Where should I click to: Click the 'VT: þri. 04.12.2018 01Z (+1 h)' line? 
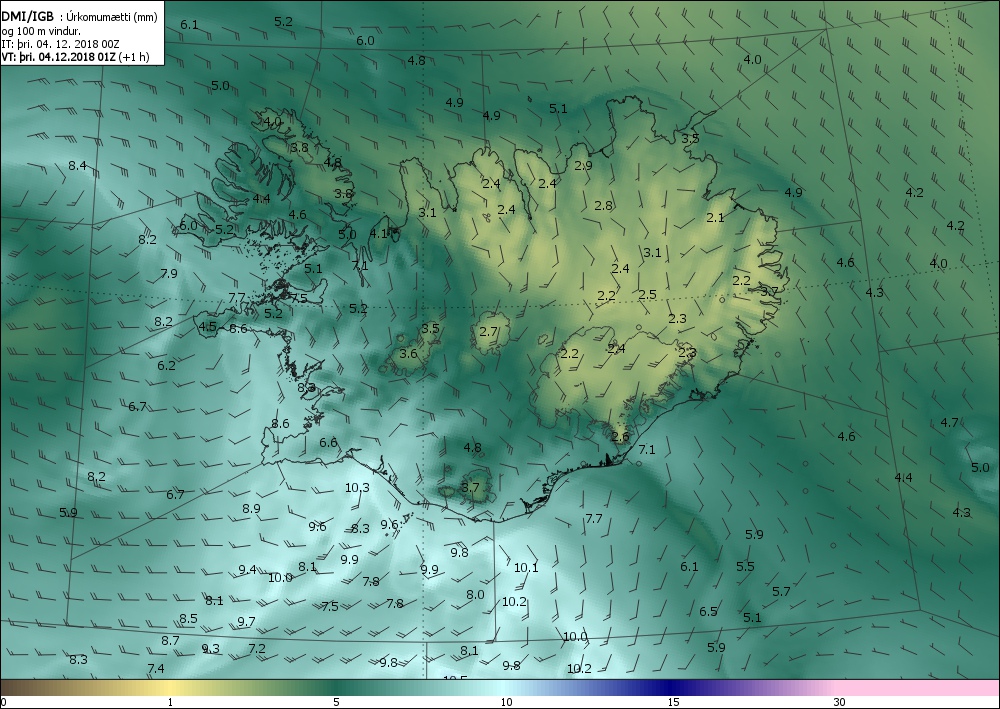click(x=75, y=57)
